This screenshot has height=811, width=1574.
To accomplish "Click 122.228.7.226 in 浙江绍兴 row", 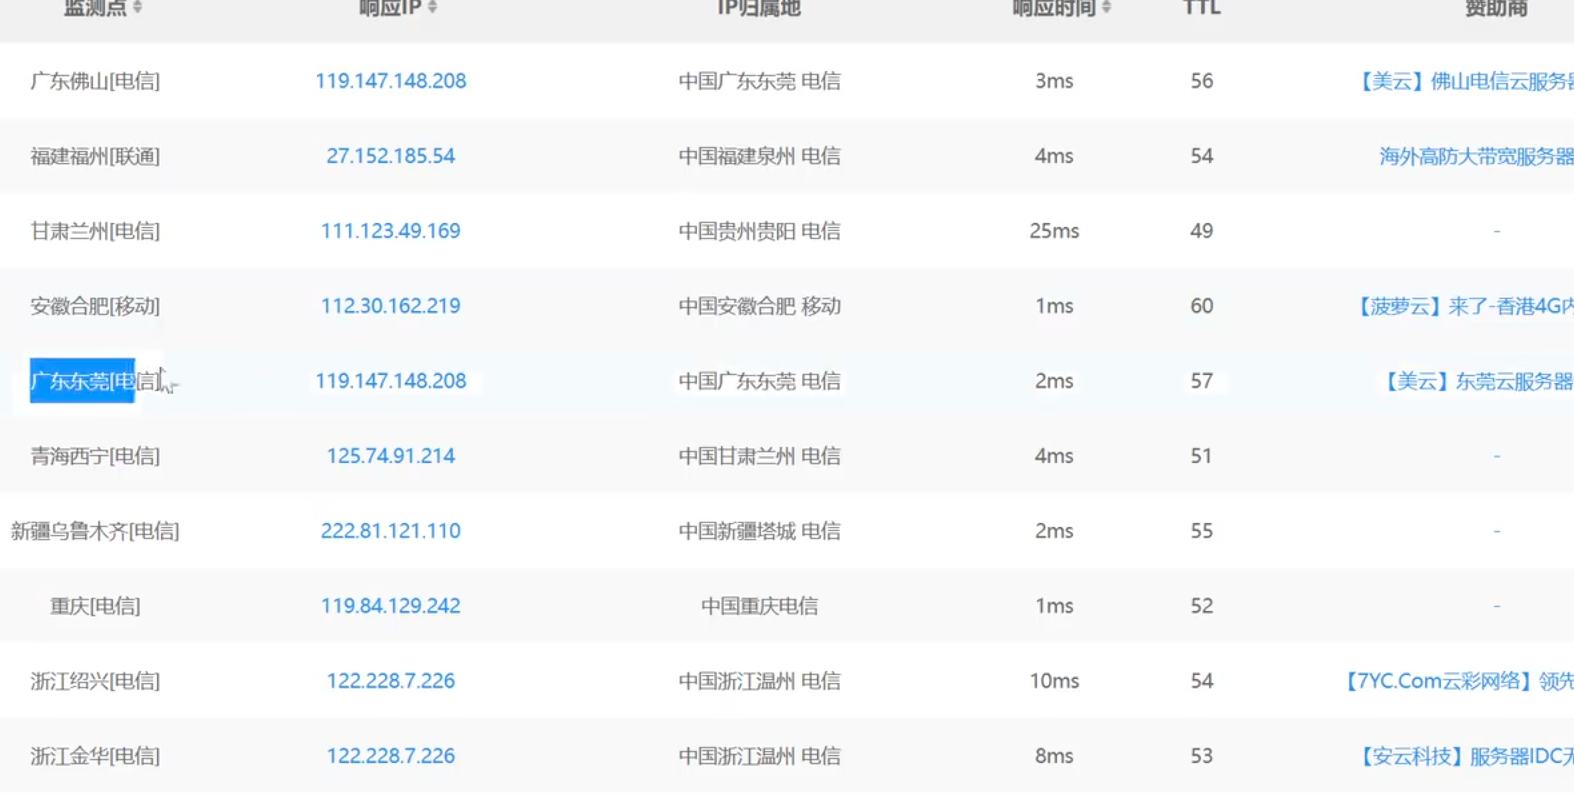I will (x=390, y=681).
